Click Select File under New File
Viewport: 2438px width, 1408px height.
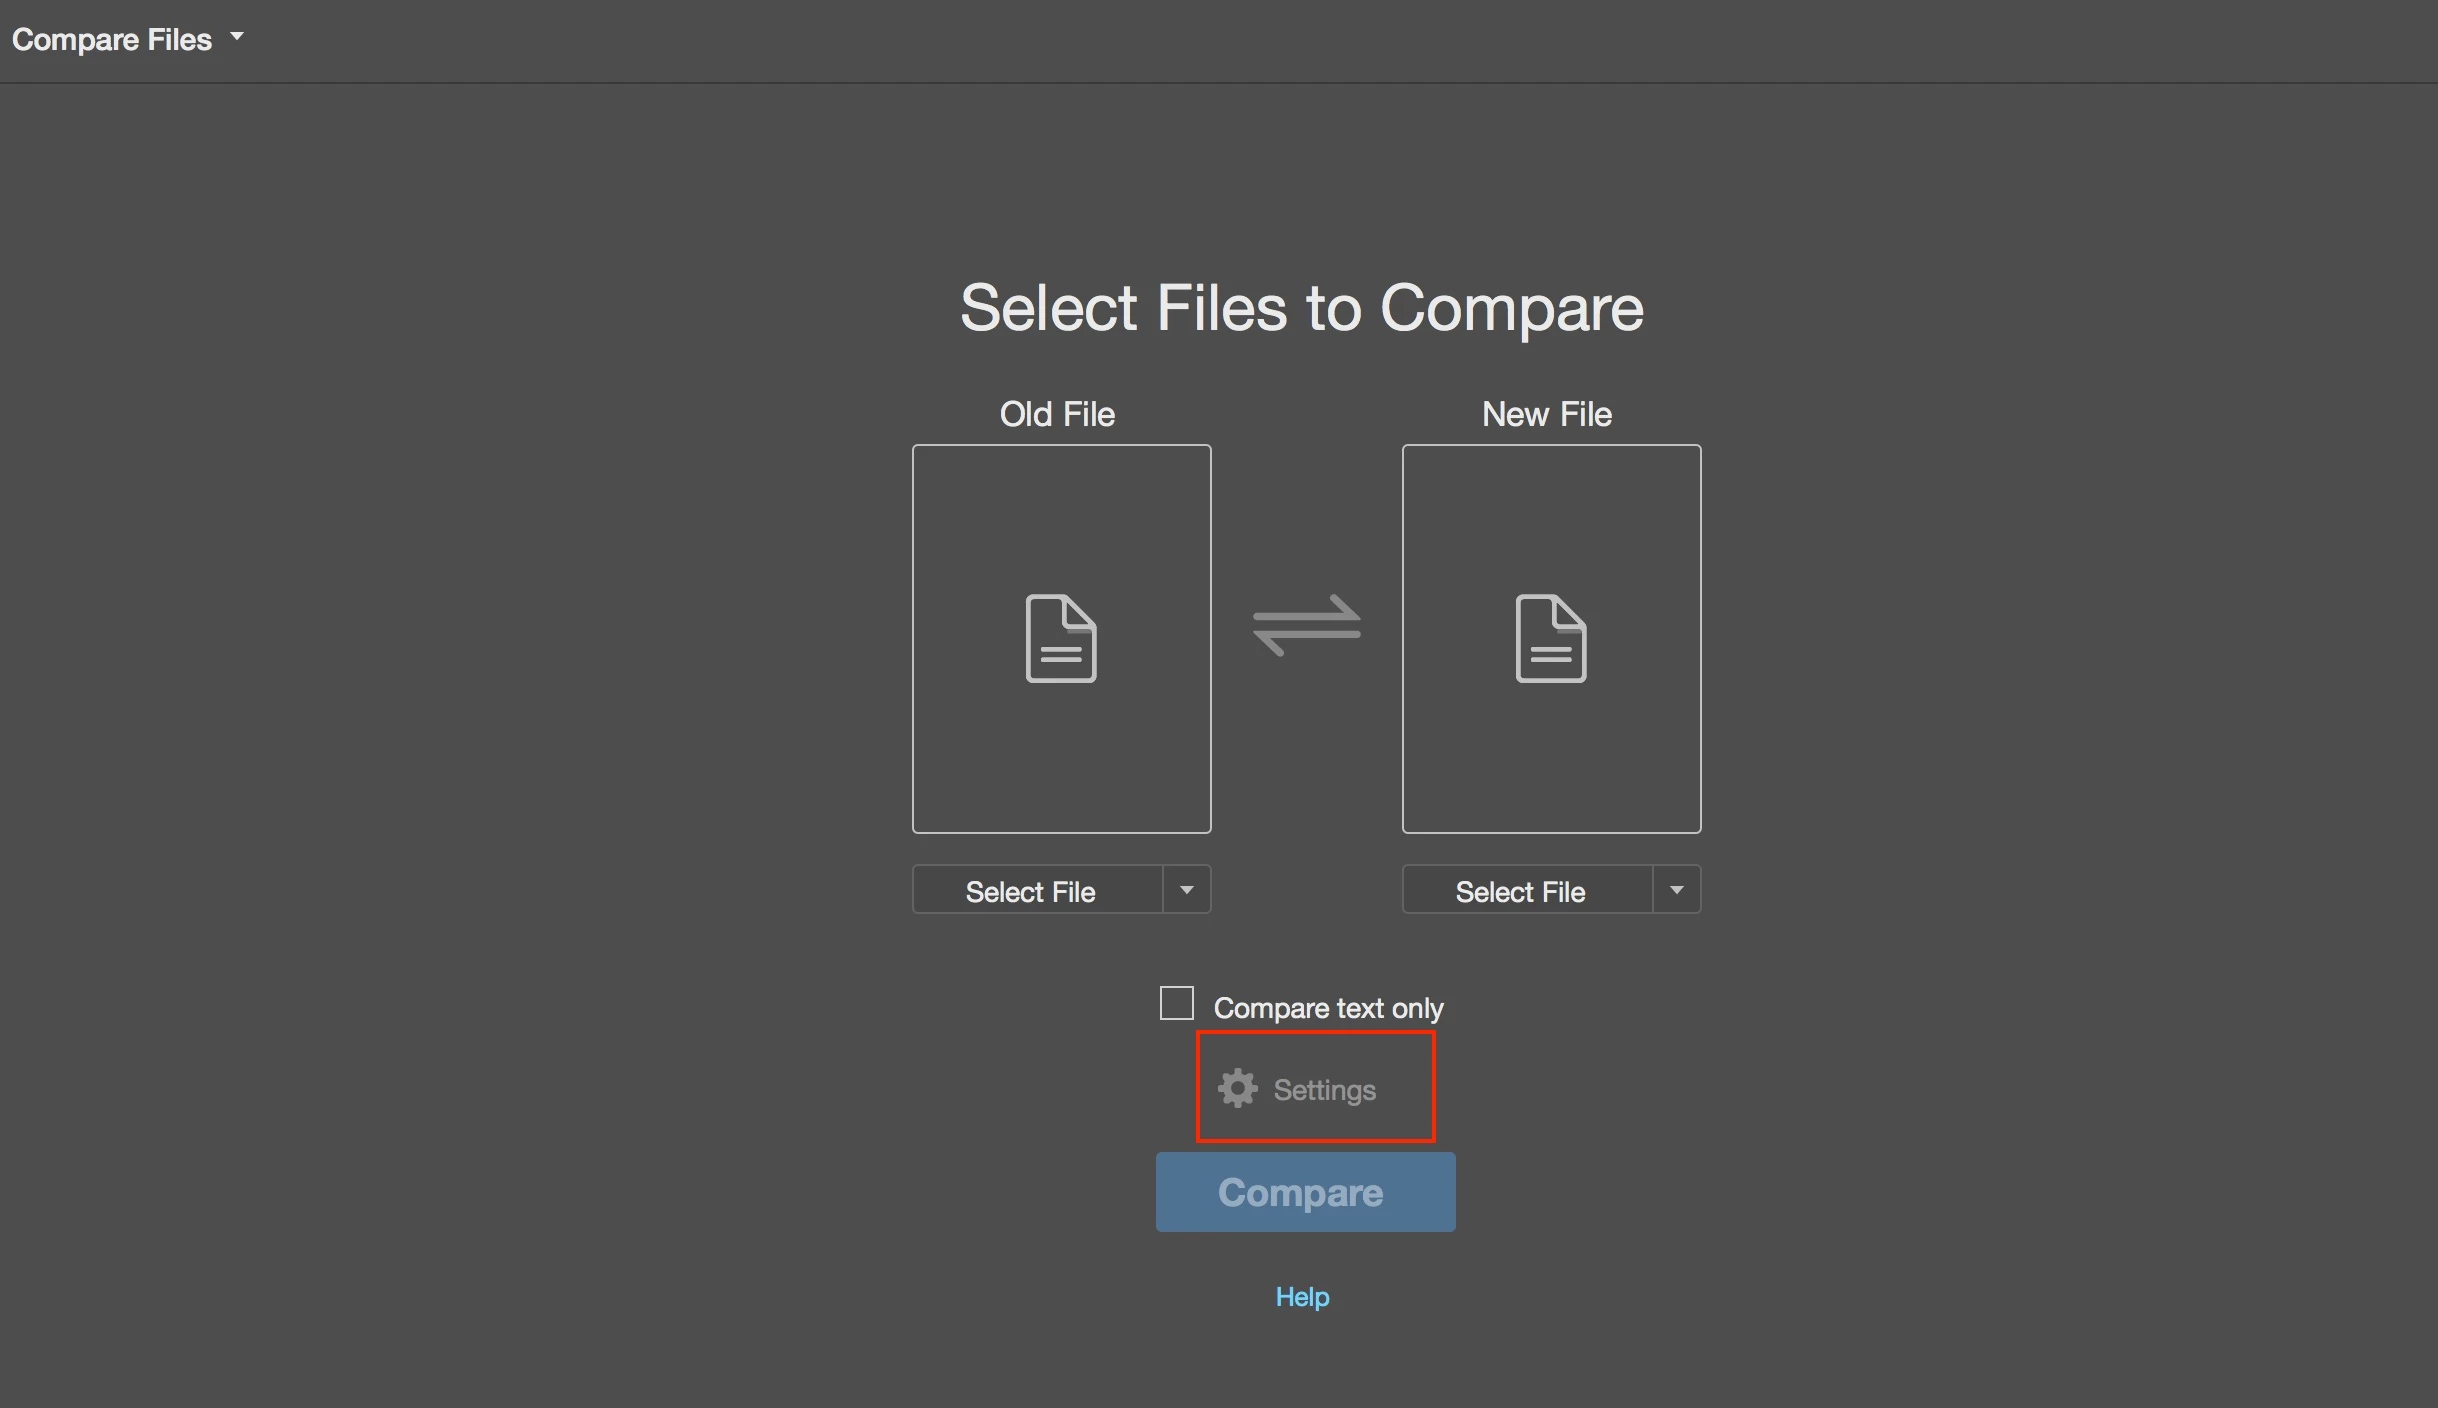pos(1527,889)
